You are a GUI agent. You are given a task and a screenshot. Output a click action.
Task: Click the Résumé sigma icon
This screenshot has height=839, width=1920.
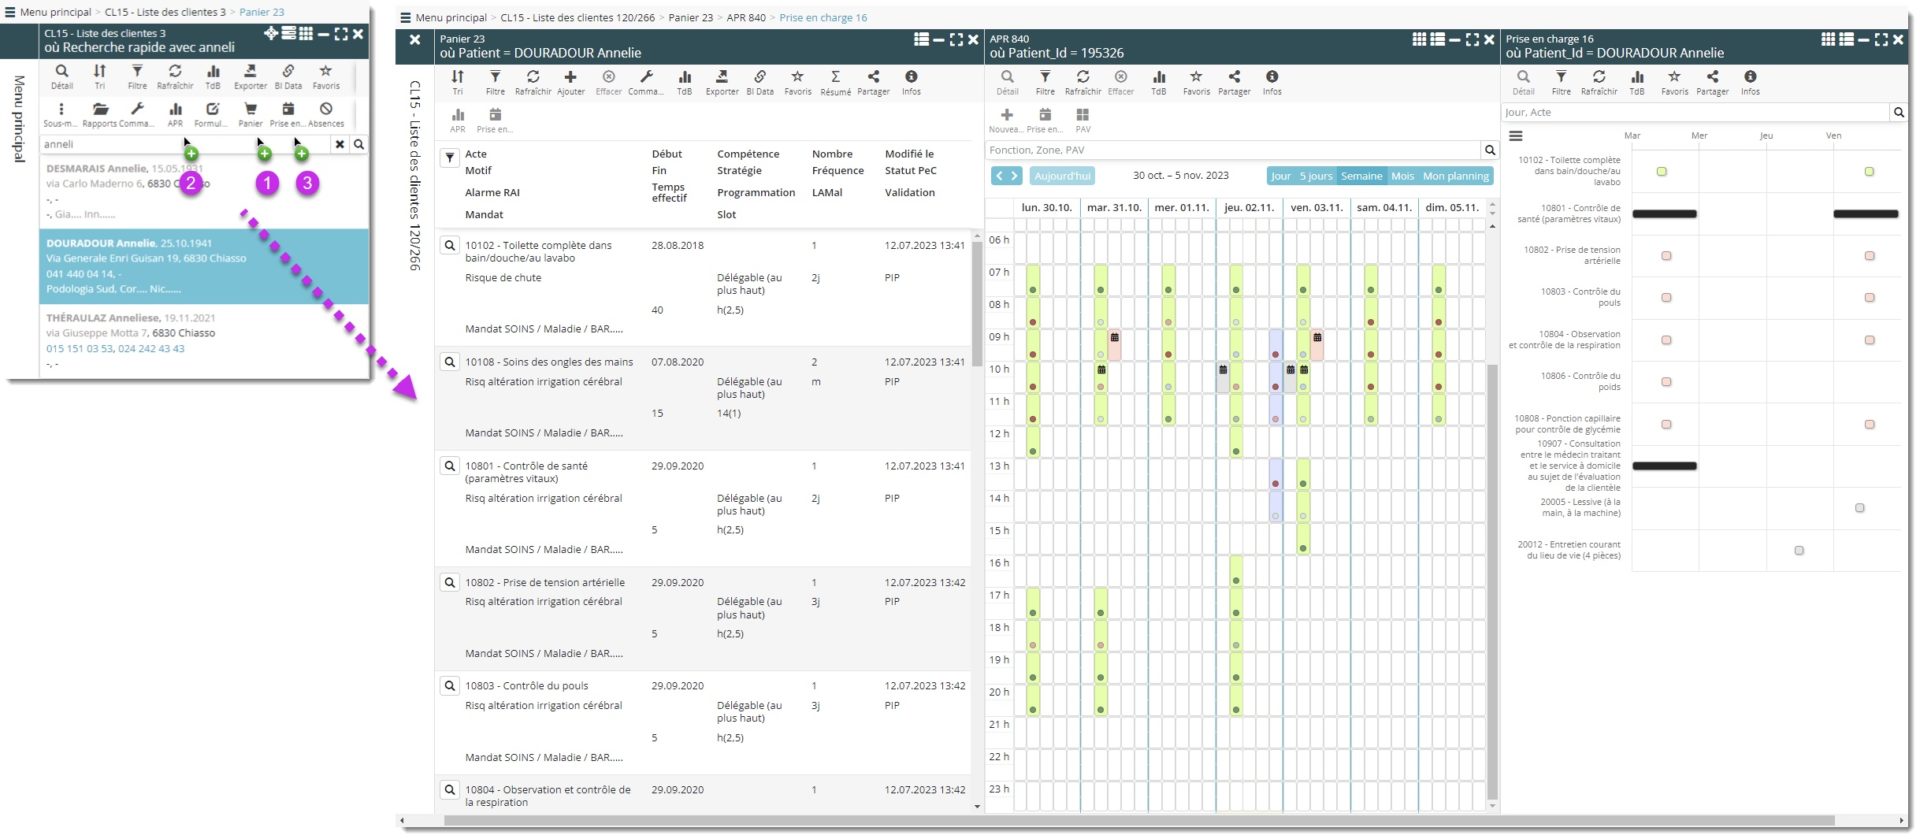point(835,78)
